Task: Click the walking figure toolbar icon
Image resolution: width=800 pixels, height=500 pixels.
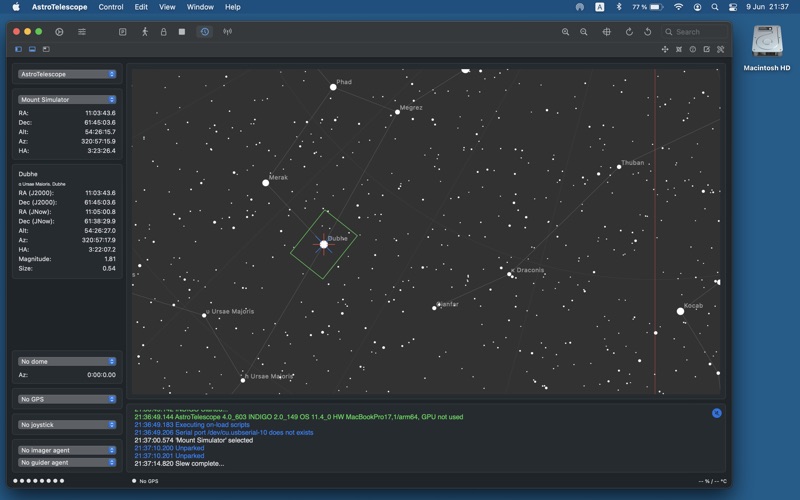Action: coord(145,32)
